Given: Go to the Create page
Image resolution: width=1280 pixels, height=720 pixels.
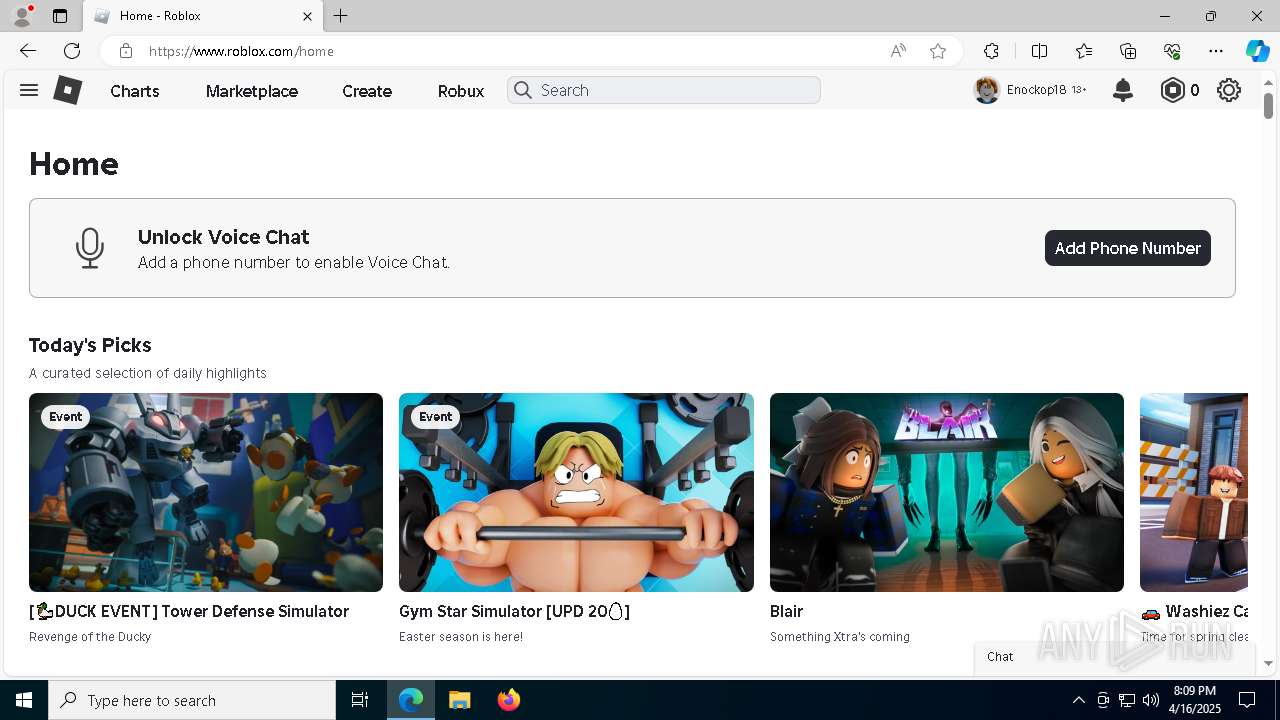Looking at the screenshot, I should (367, 91).
